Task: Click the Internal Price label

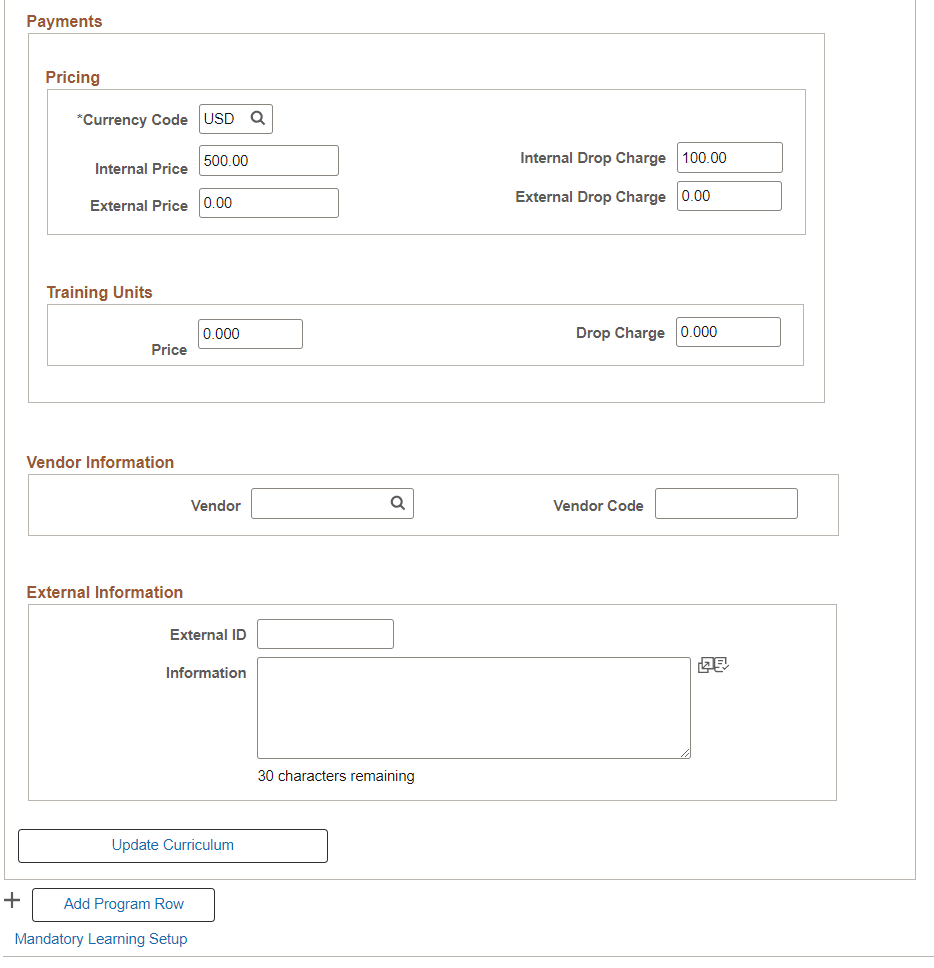Action: 141,169
